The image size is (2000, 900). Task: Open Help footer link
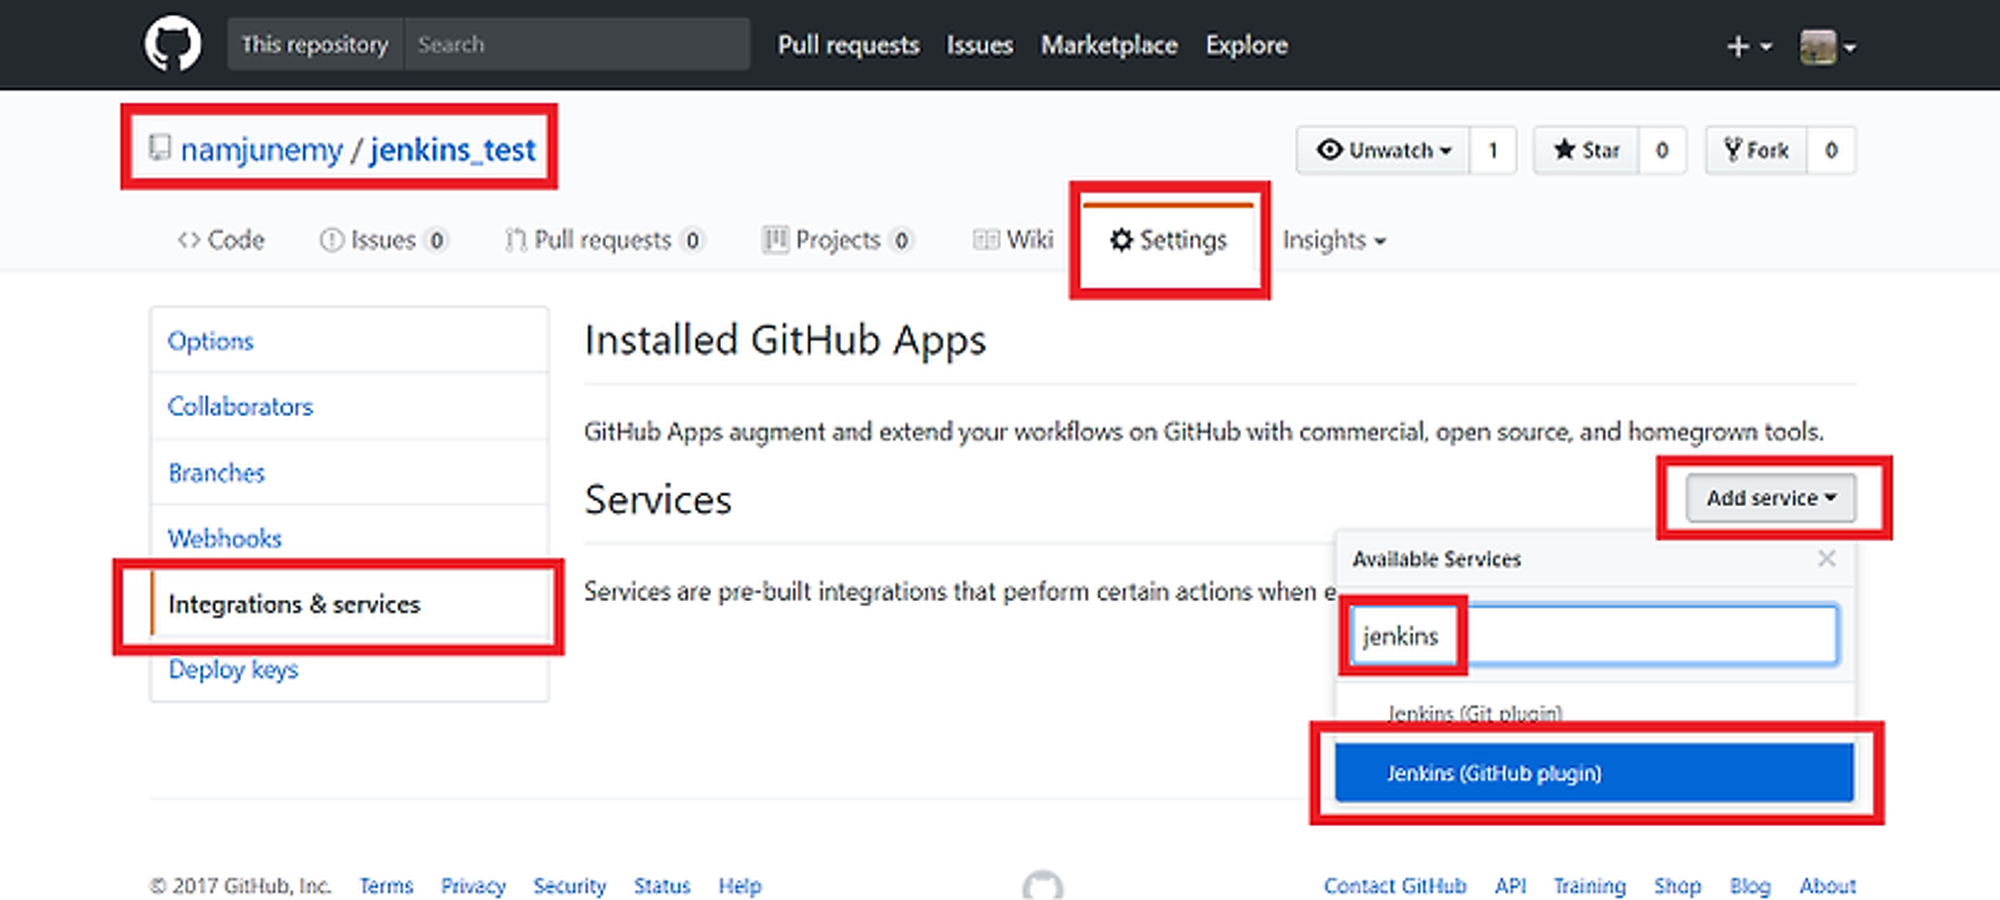pyautogui.click(x=740, y=886)
